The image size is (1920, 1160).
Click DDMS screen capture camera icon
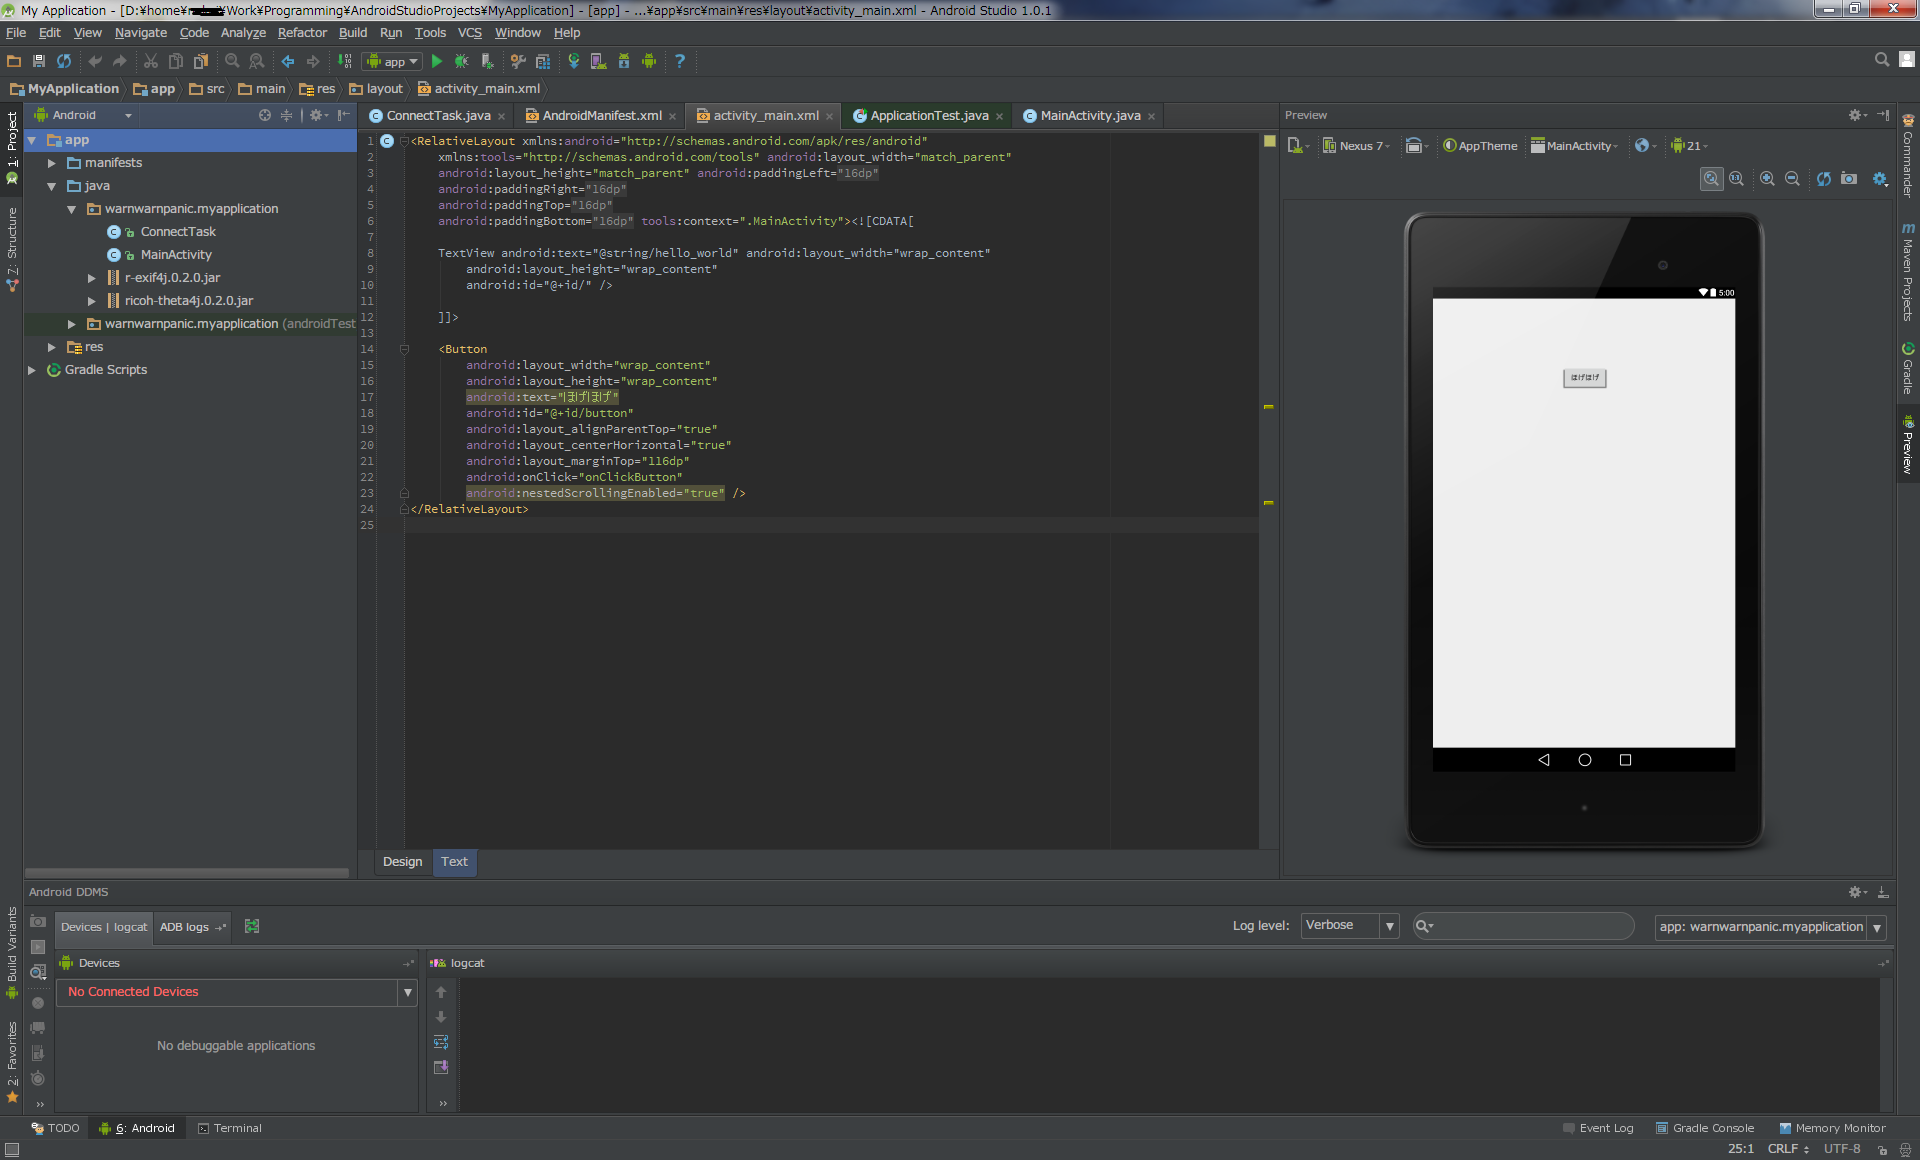(38, 921)
